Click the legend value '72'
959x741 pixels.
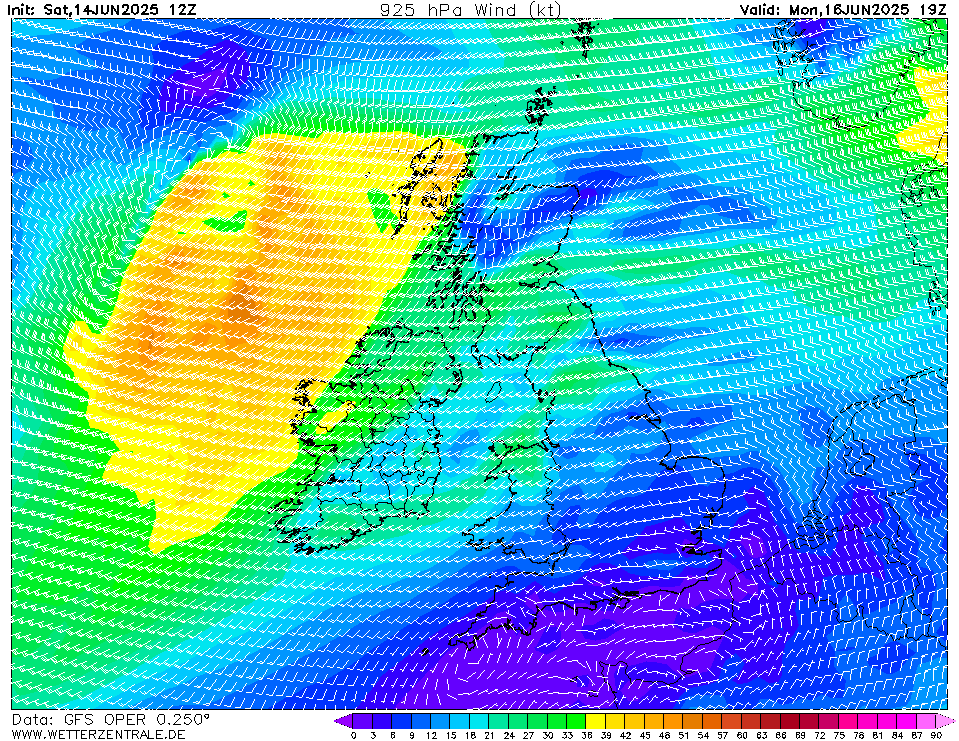pyautogui.click(x=820, y=735)
